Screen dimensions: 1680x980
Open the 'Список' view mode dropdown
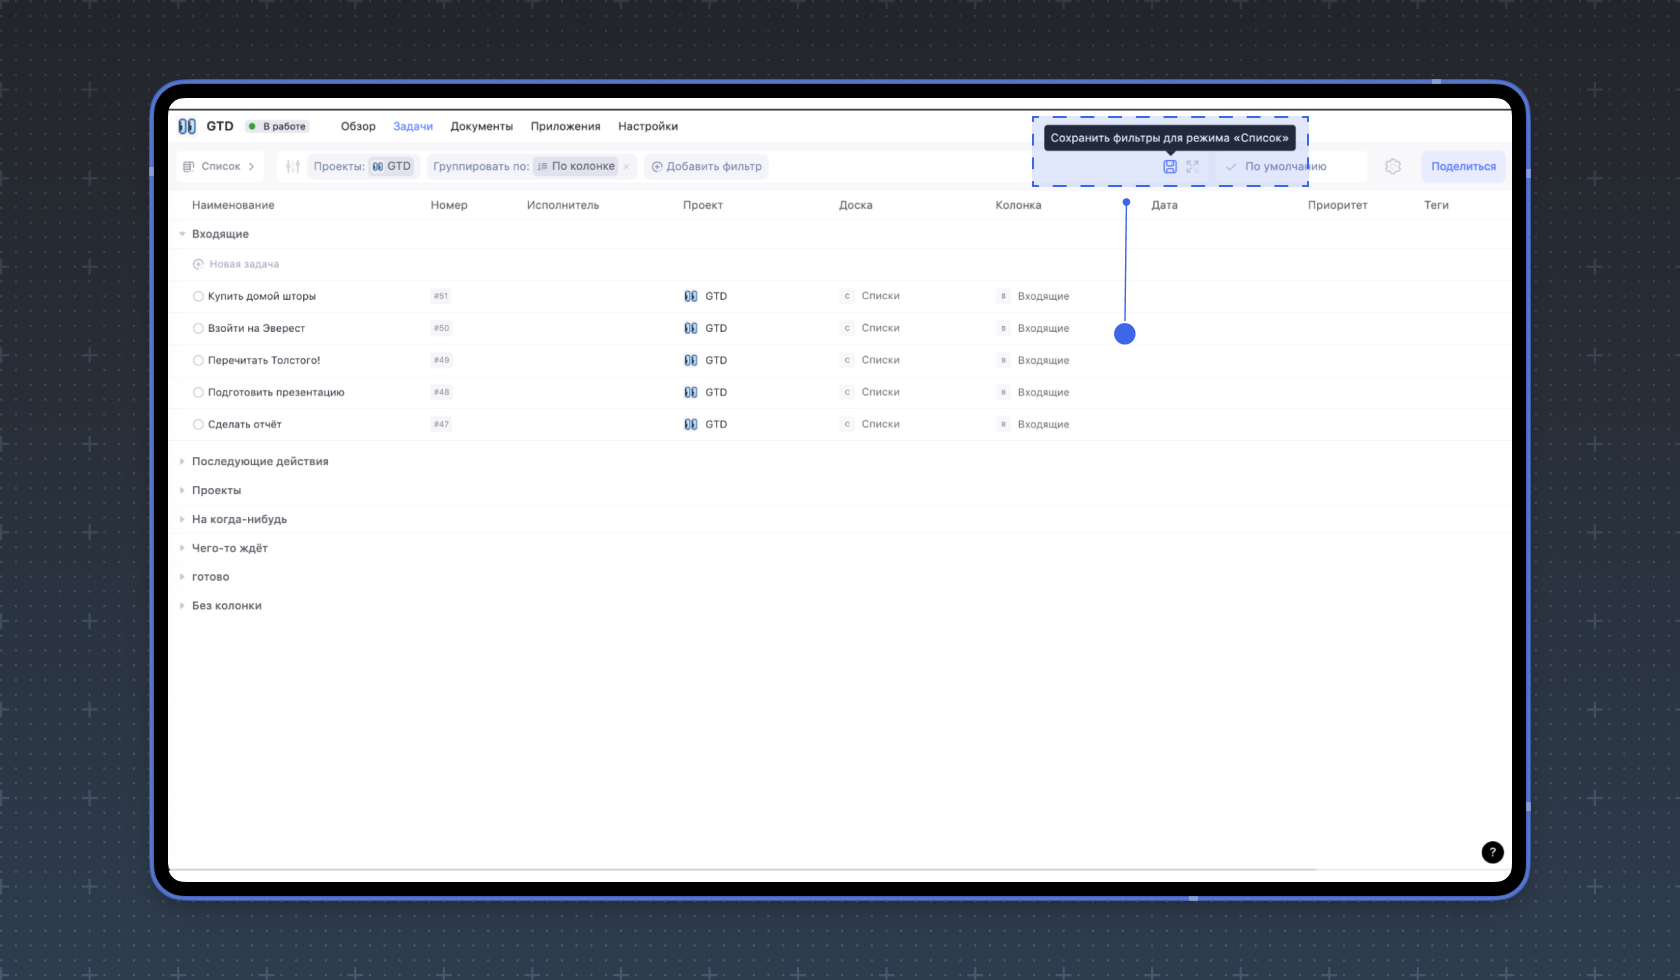coord(220,167)
